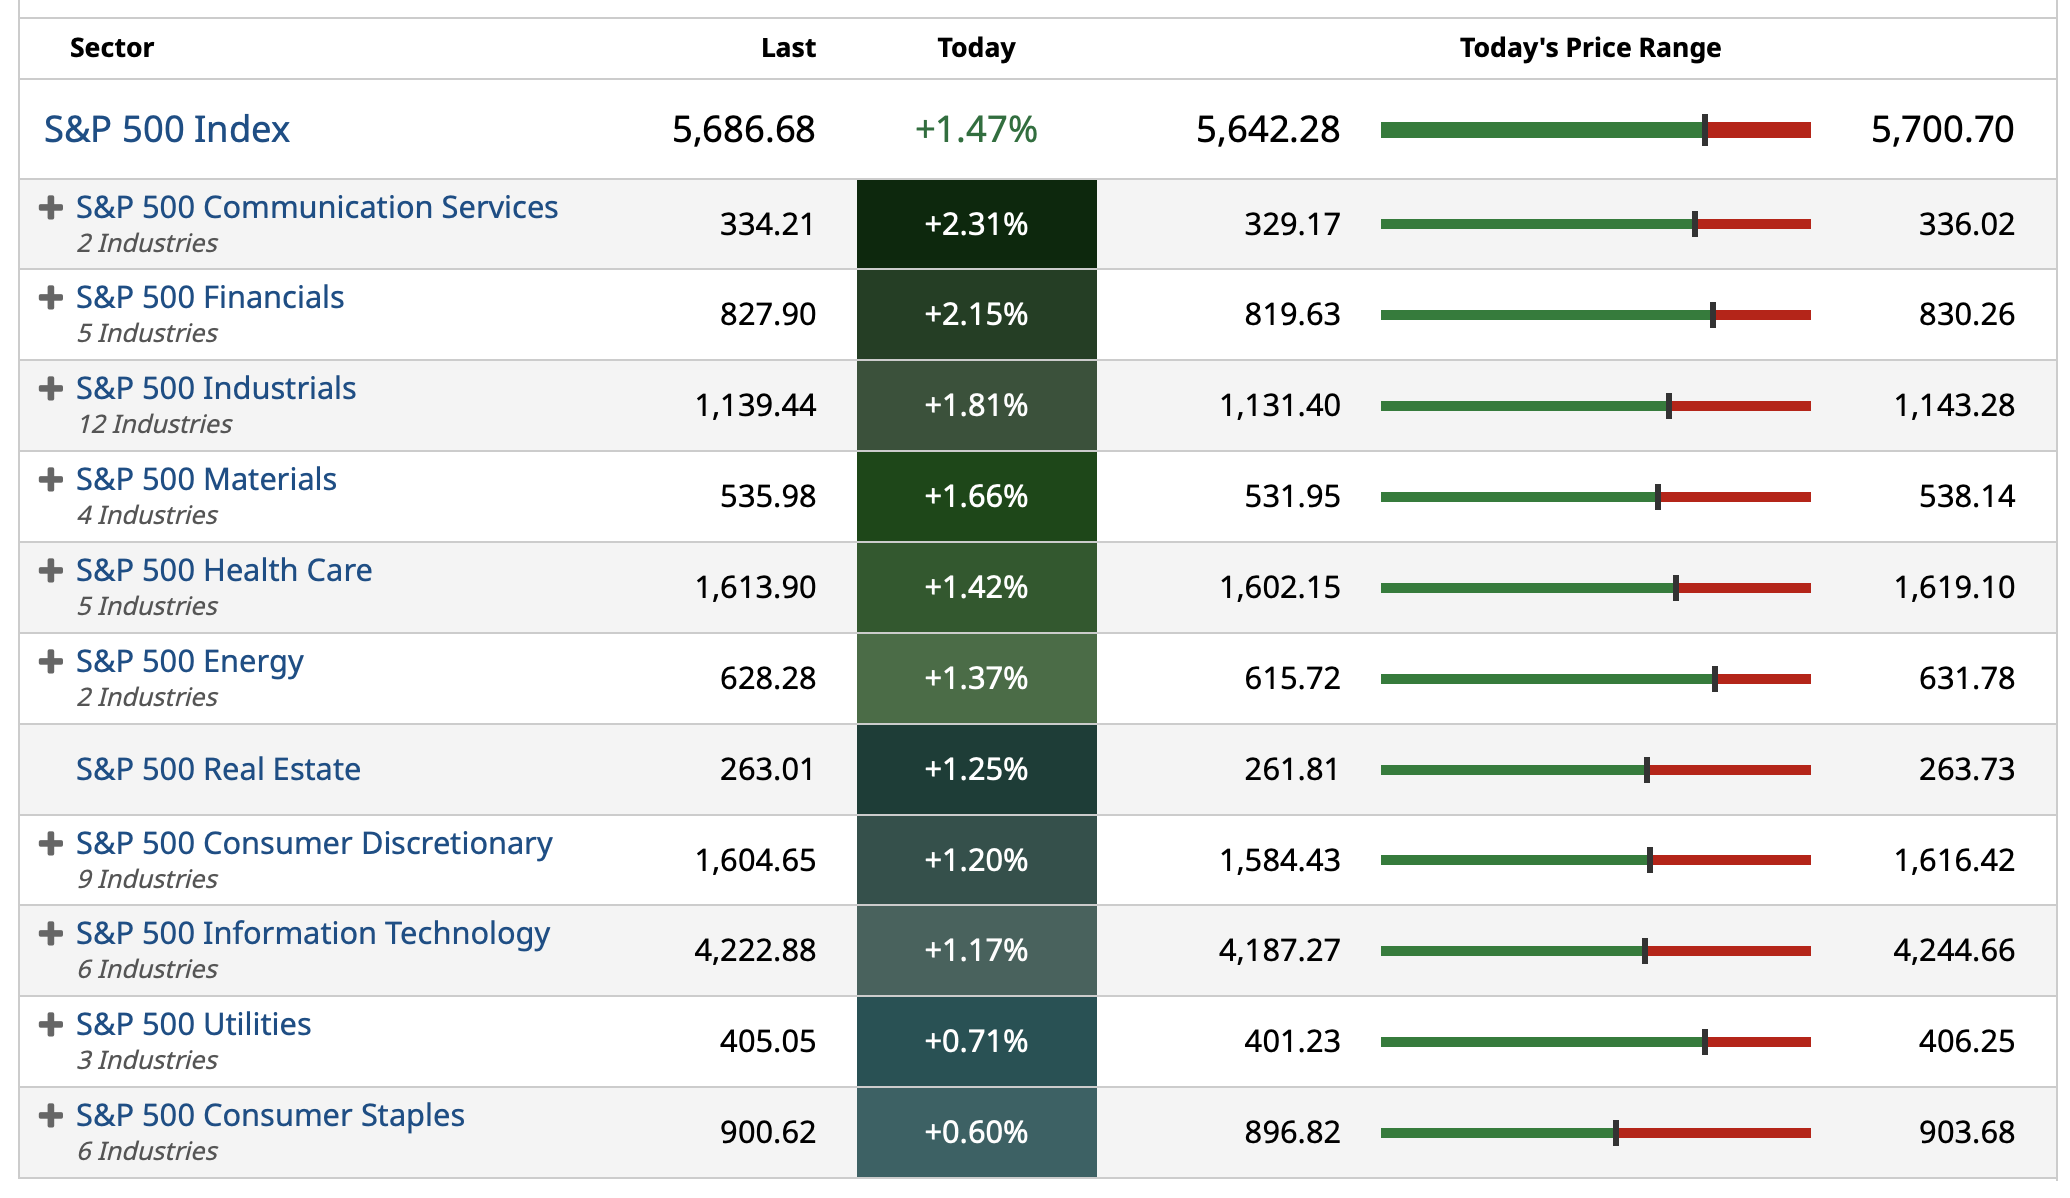The height and width of the screenshot is (1198, 2070).
Task: Open the S&P 500 Real Estate link
Action: (x=218, y=769)
